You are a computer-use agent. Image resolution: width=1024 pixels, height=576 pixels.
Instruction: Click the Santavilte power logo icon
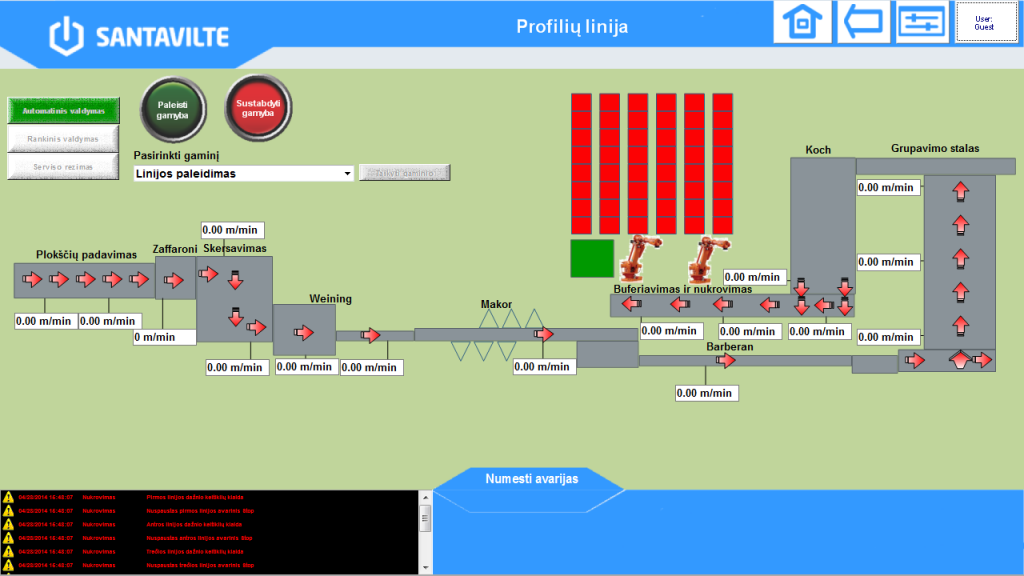point(66,35)
